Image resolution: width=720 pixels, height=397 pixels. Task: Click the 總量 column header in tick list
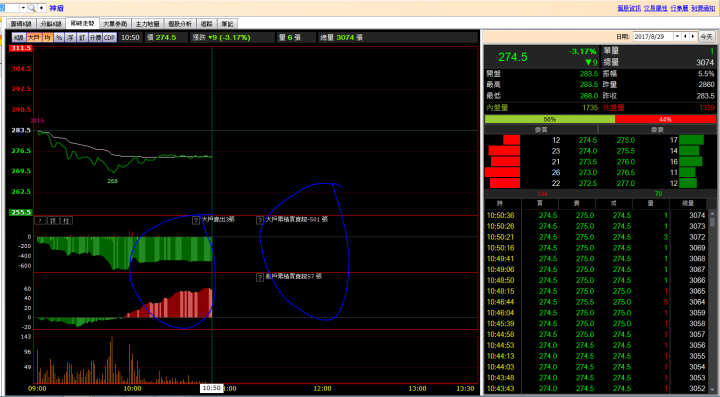click(x=687, y=203)
